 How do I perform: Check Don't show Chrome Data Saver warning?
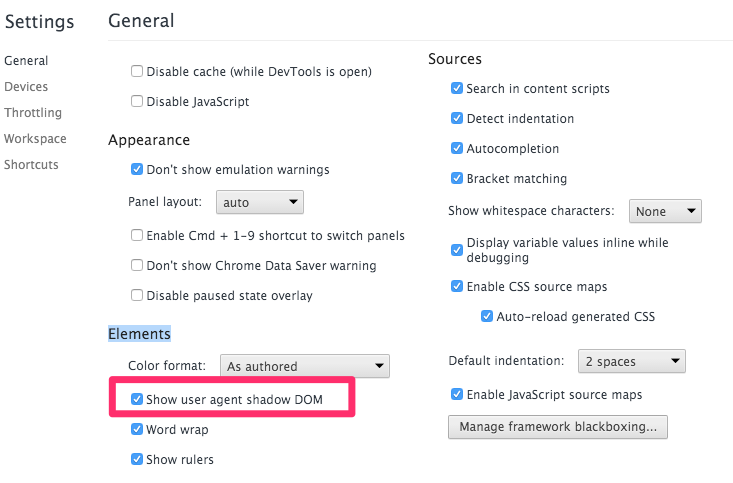pos(137,266)
